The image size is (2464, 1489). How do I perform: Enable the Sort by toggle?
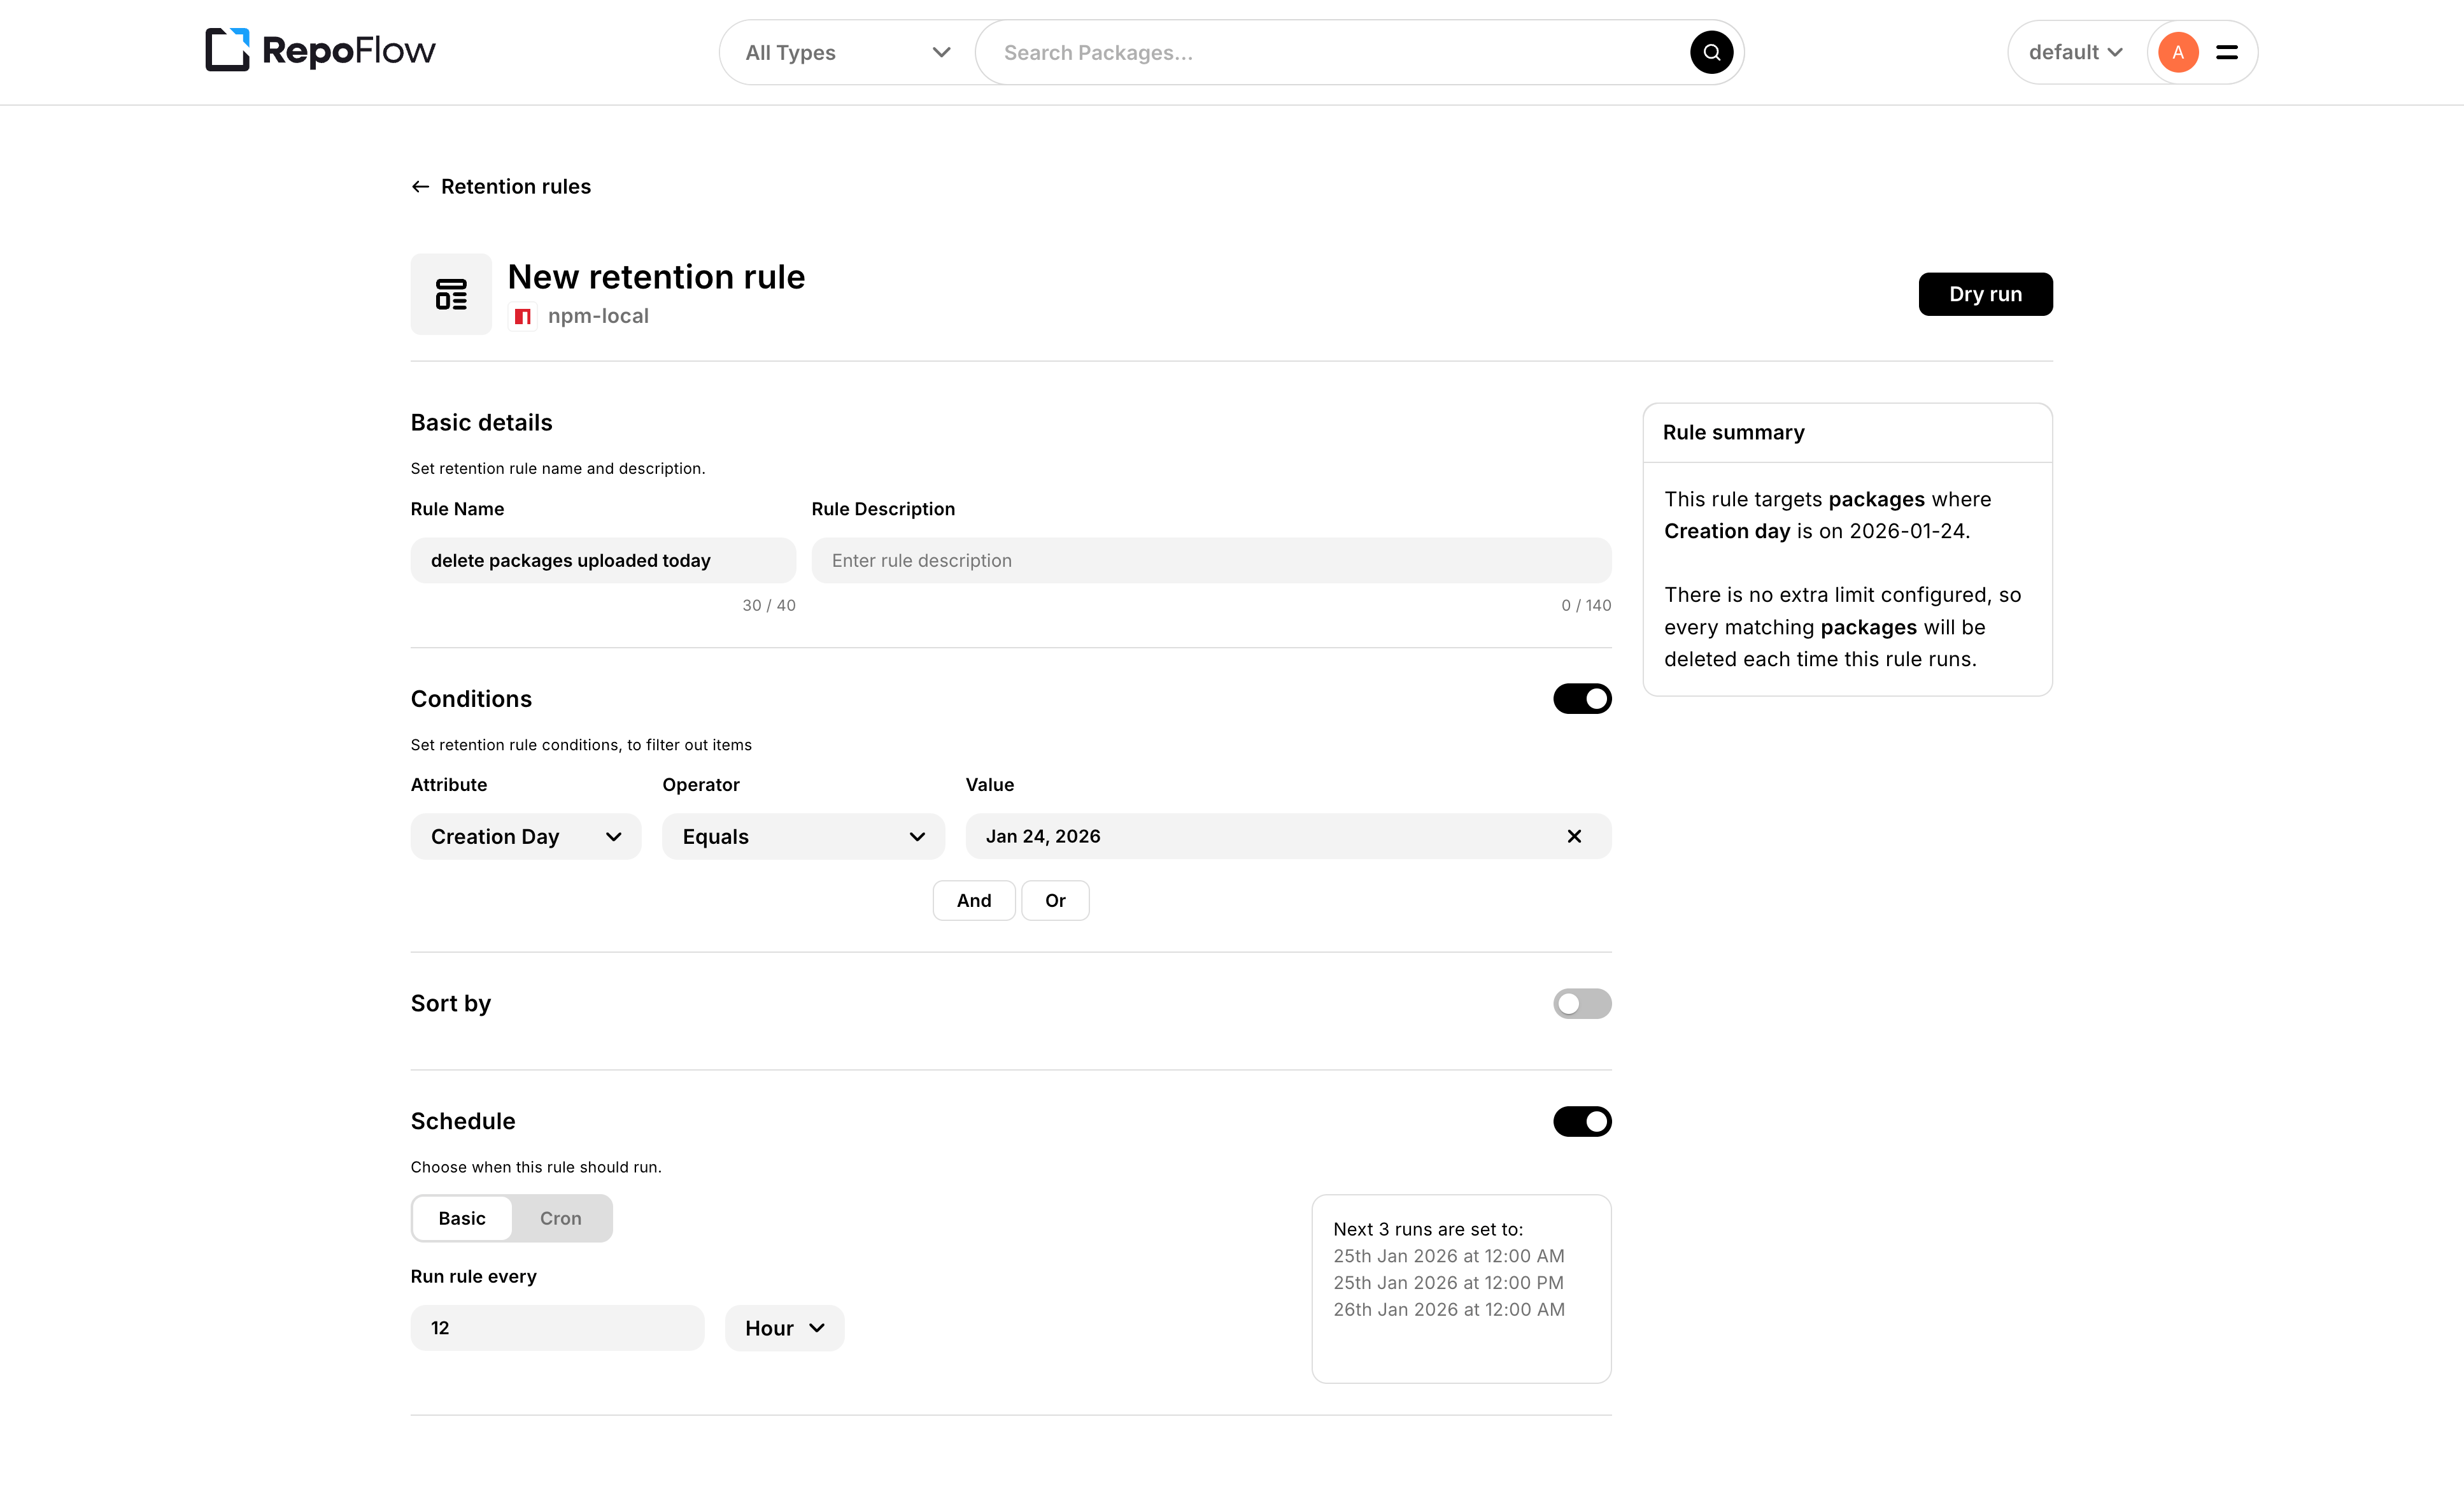[x=1582, y=1003]
